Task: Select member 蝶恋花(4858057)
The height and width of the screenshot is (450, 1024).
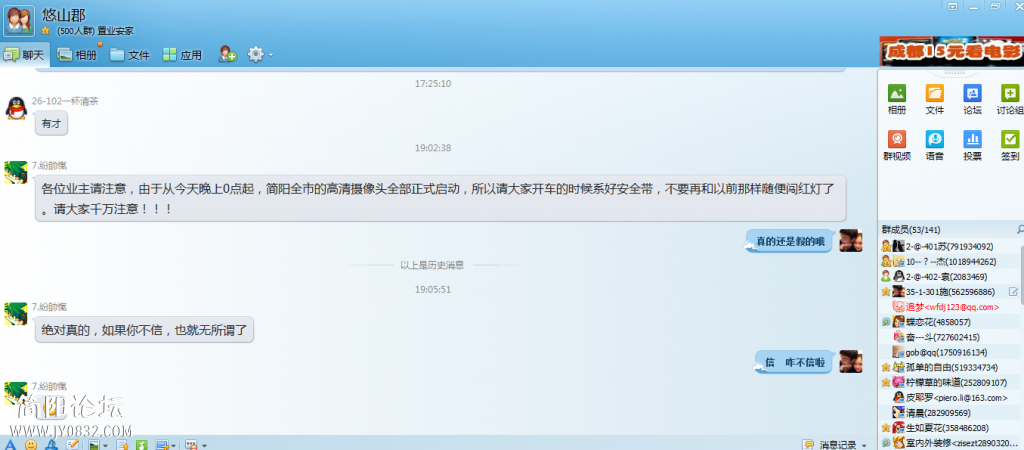Action: [x=949, y=322]
